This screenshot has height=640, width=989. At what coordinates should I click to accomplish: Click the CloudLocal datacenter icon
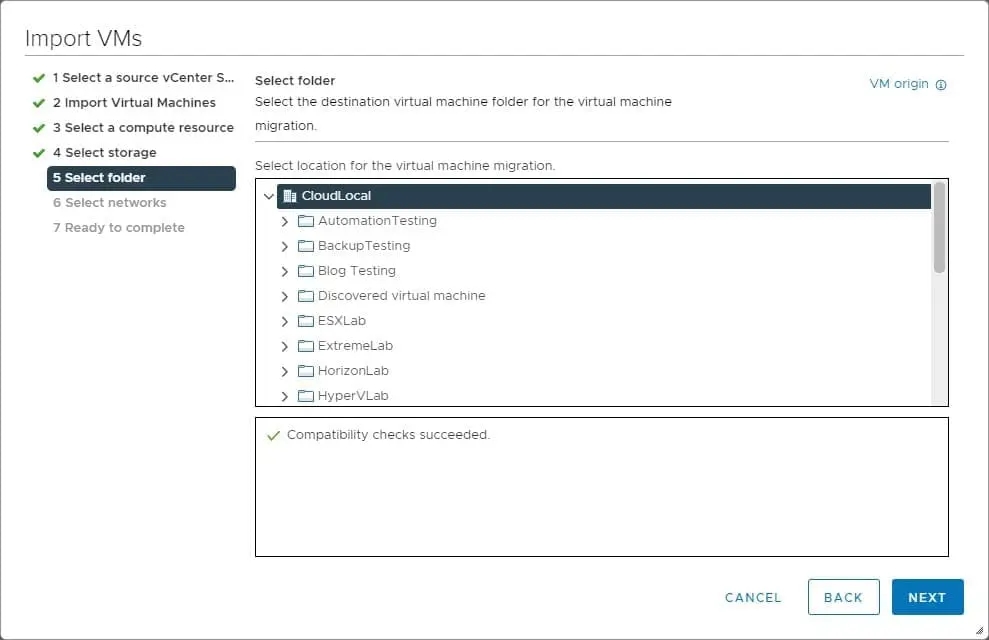290,196
